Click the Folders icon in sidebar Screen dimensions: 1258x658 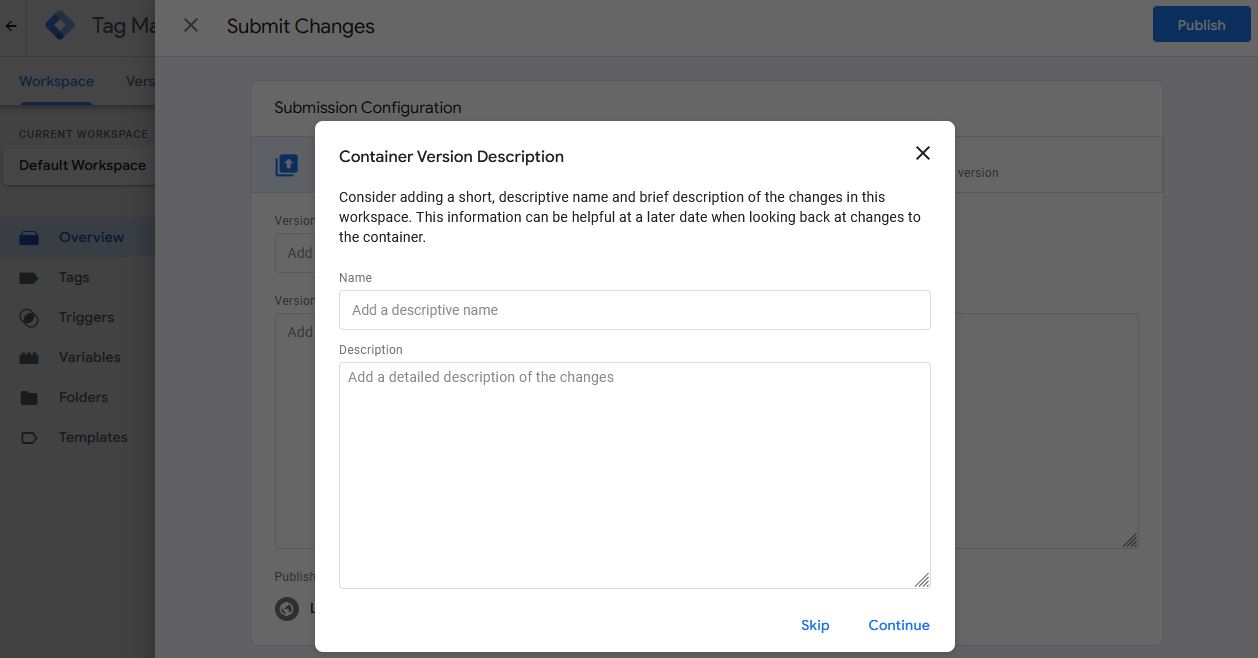pyautogui.click(x=29, y=397)
